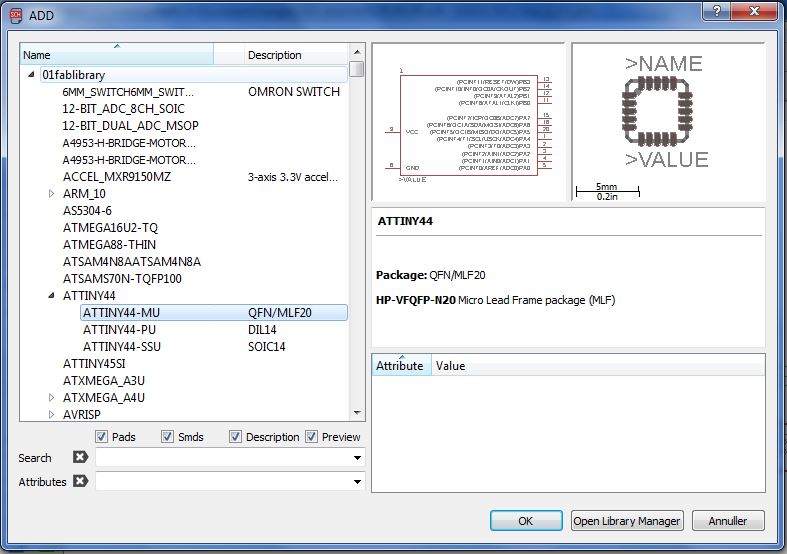Clear the Search field with X icon

point(80,457)
